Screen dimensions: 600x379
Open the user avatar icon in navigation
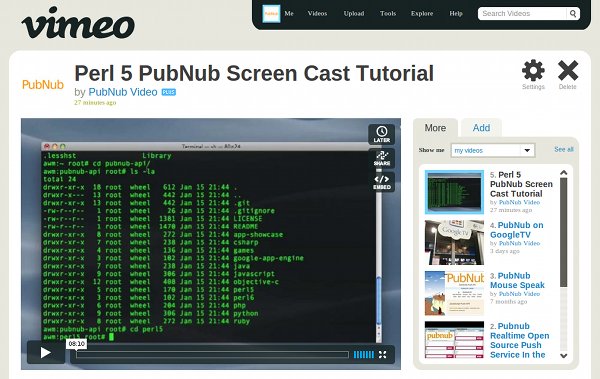[x=271, y=13]
